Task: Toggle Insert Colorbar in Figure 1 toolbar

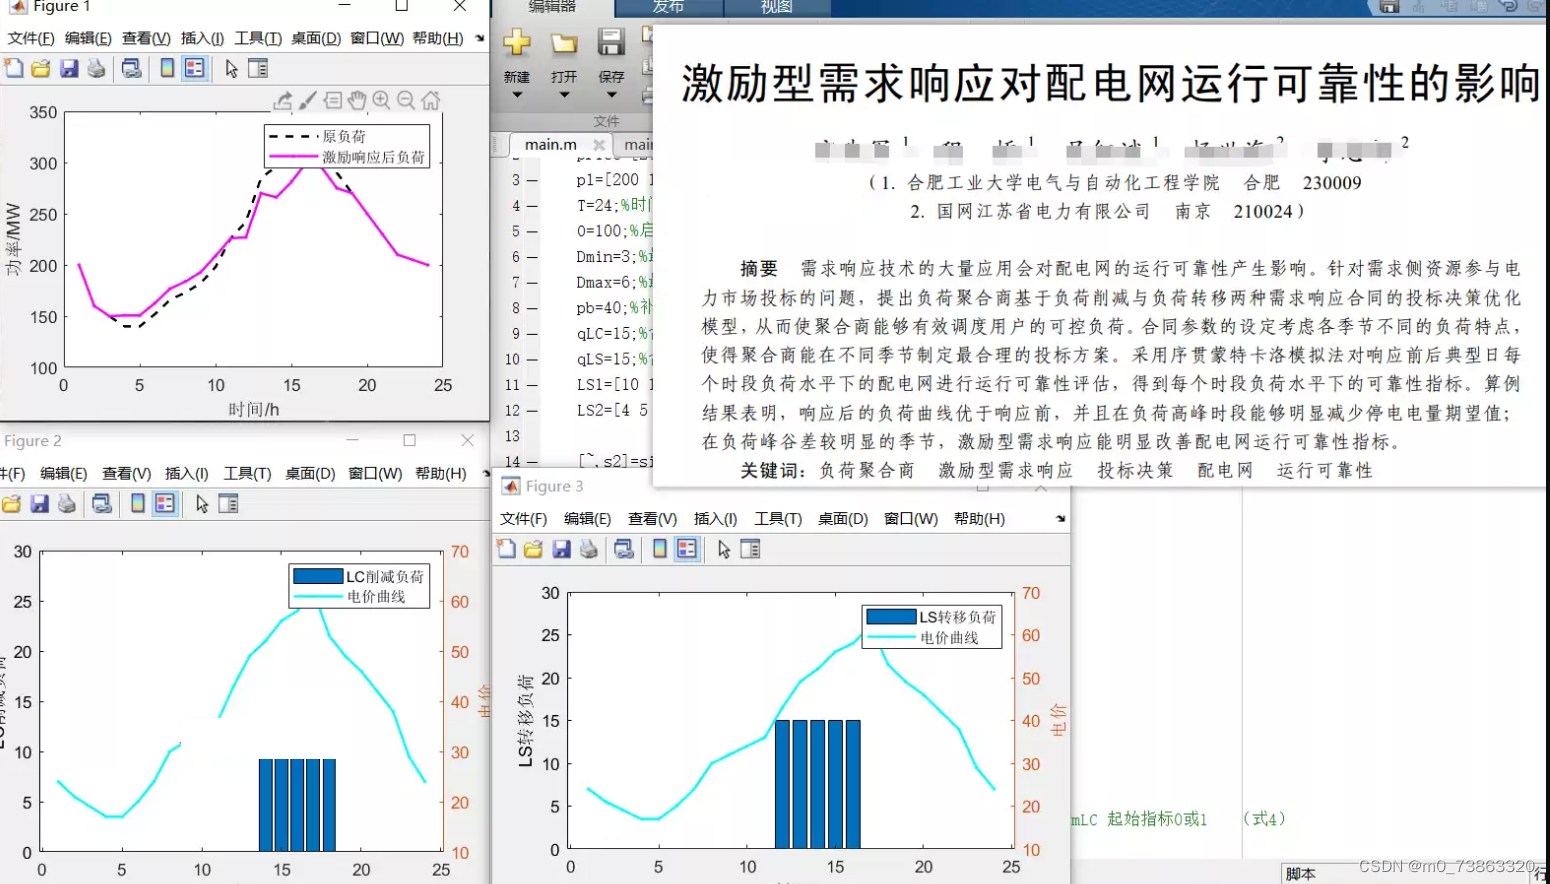Action: point(167,68)
